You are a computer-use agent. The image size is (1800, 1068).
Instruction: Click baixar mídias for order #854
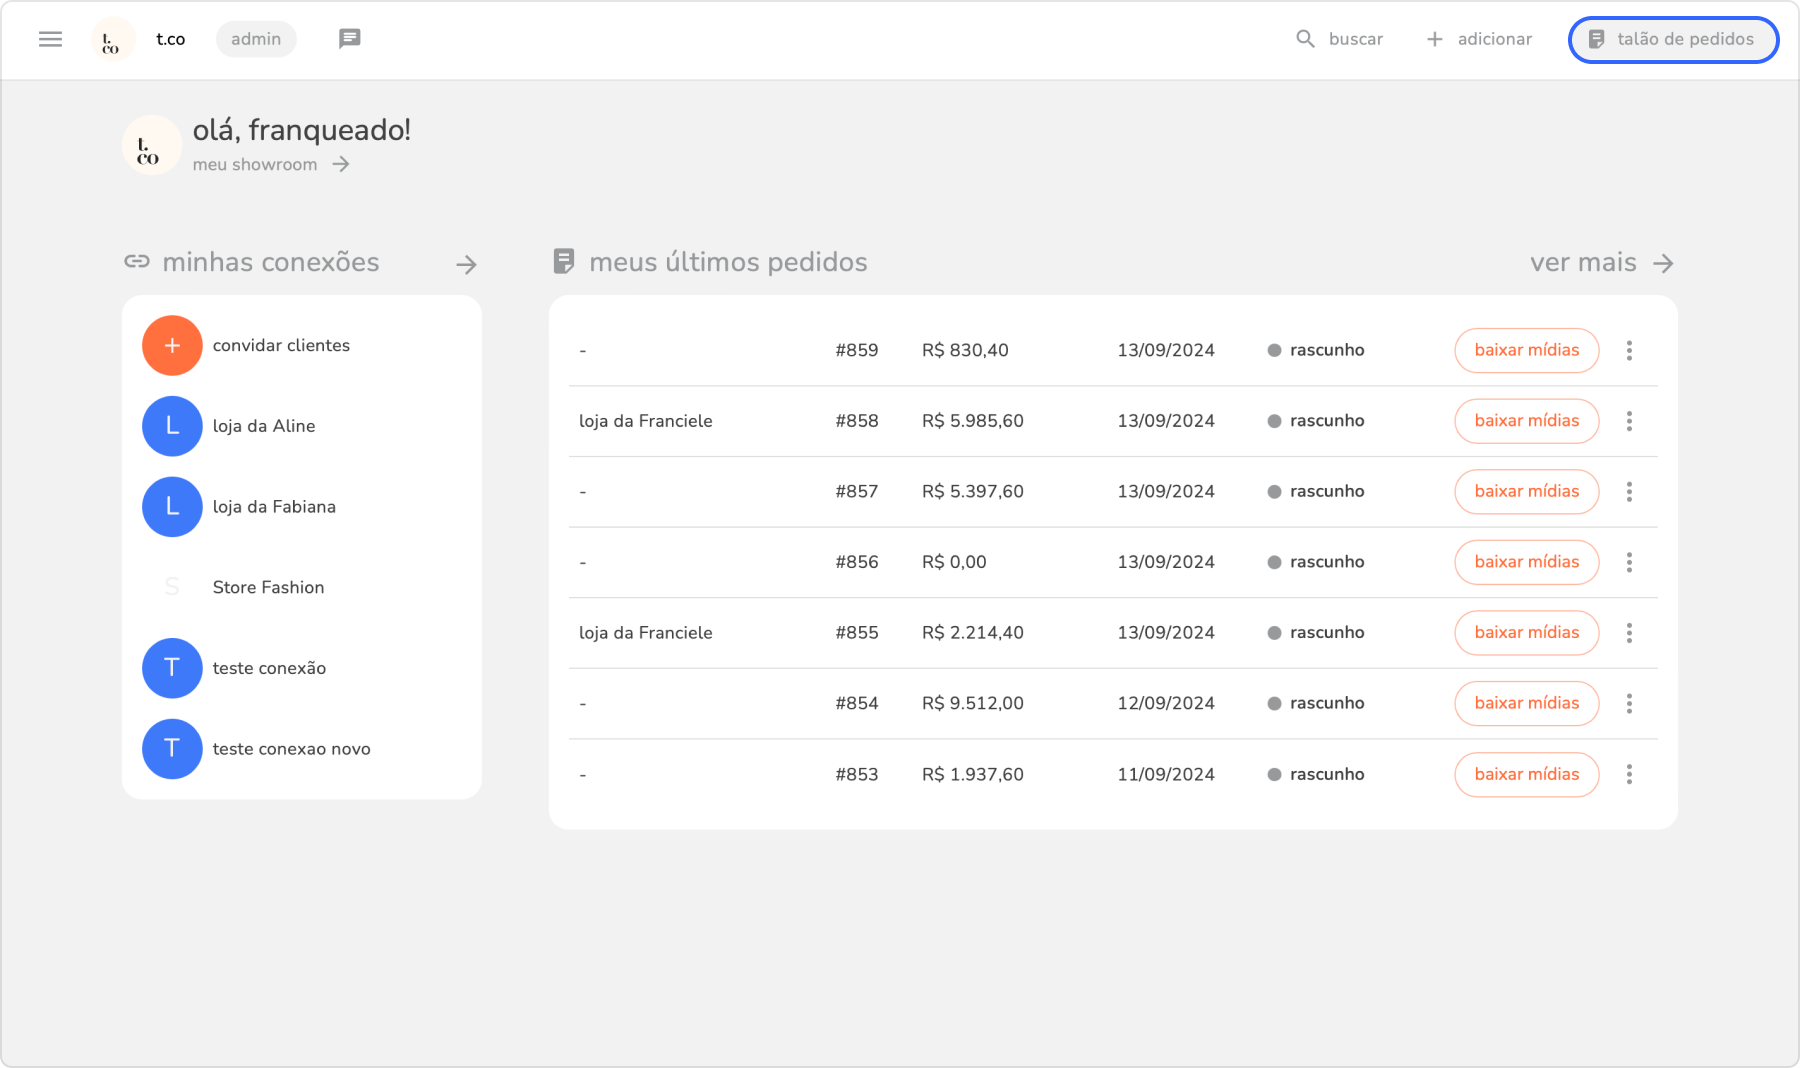pyautogui.click(x=1526, y=703)
